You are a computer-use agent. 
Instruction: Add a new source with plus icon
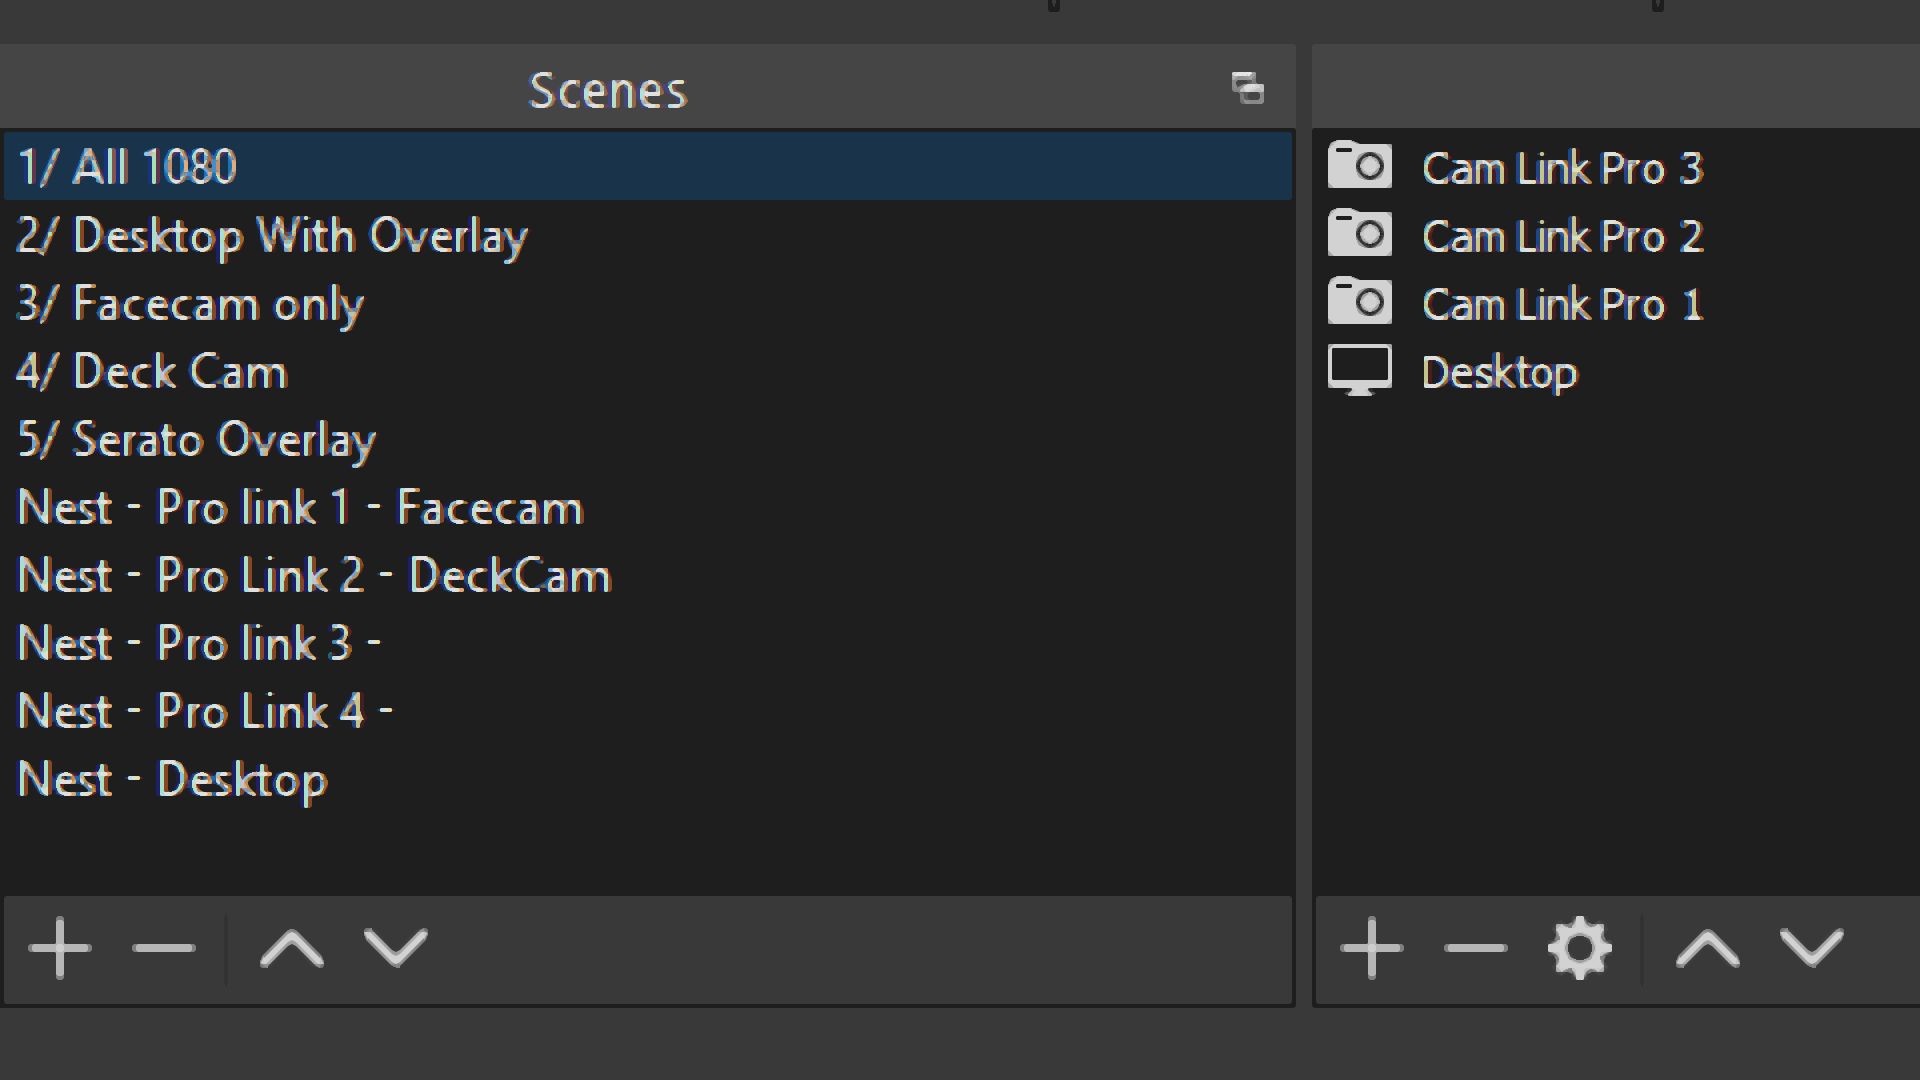coord(1372,947)
